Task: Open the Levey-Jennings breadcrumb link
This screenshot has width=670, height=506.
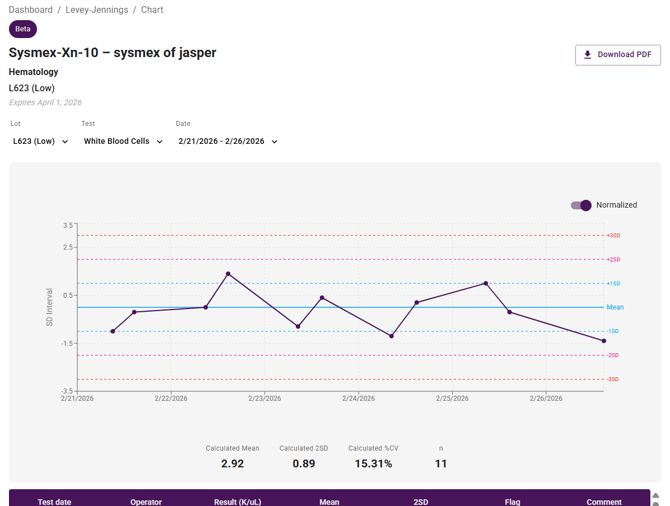Action: [98, 10]
